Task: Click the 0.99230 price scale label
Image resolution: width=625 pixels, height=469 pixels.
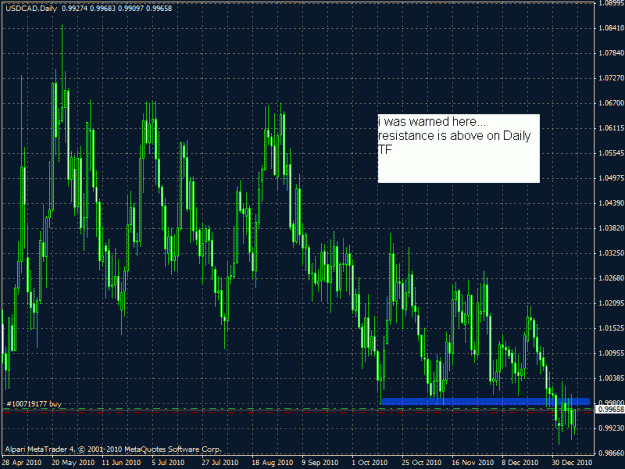Action: pyautogui.click(x=611, y=428)
